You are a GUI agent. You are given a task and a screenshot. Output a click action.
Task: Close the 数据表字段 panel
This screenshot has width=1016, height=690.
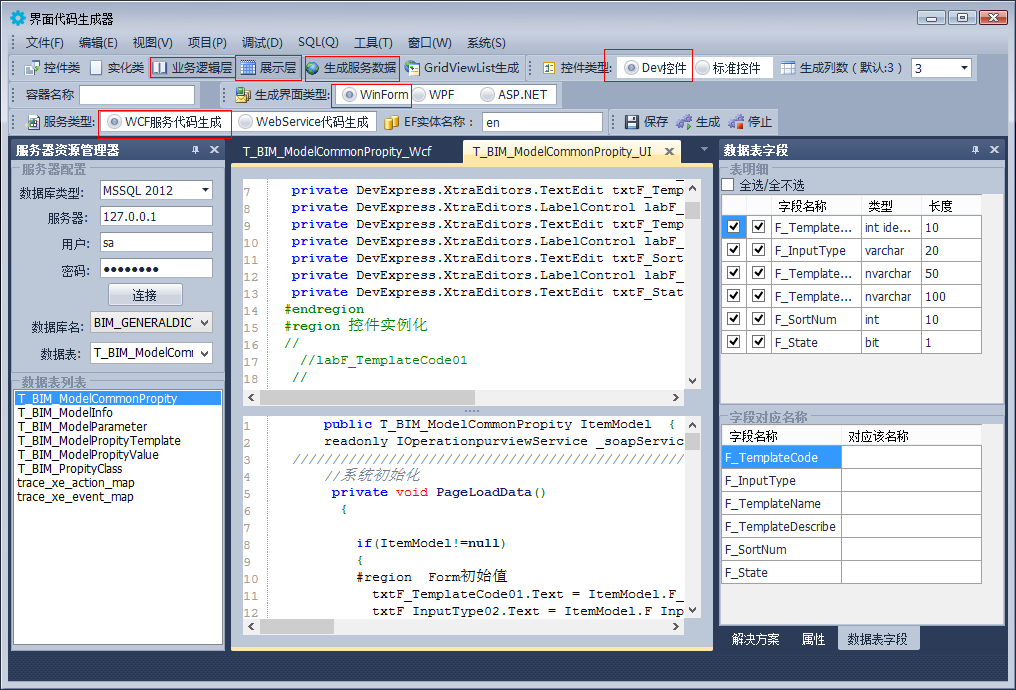click(995, 150)
